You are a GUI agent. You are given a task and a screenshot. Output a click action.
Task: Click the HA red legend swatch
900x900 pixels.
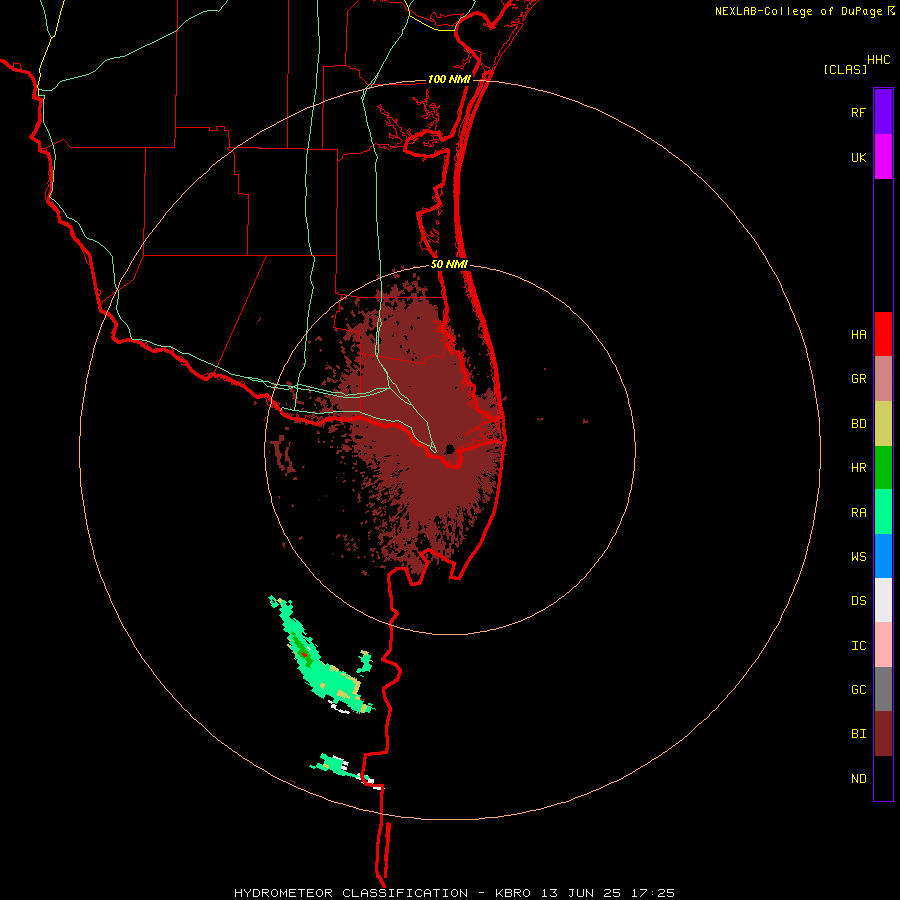[883, 334]
